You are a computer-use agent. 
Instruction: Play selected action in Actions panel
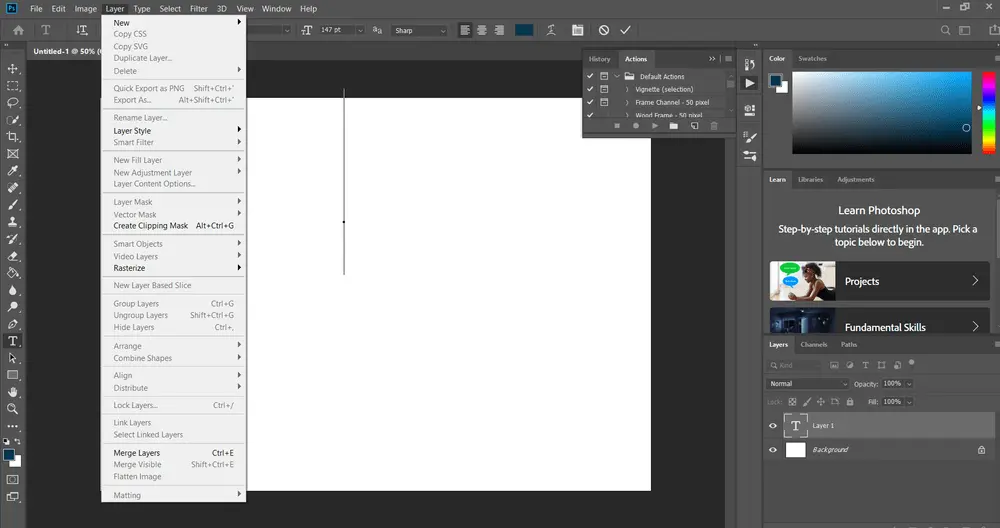point(654,126)
